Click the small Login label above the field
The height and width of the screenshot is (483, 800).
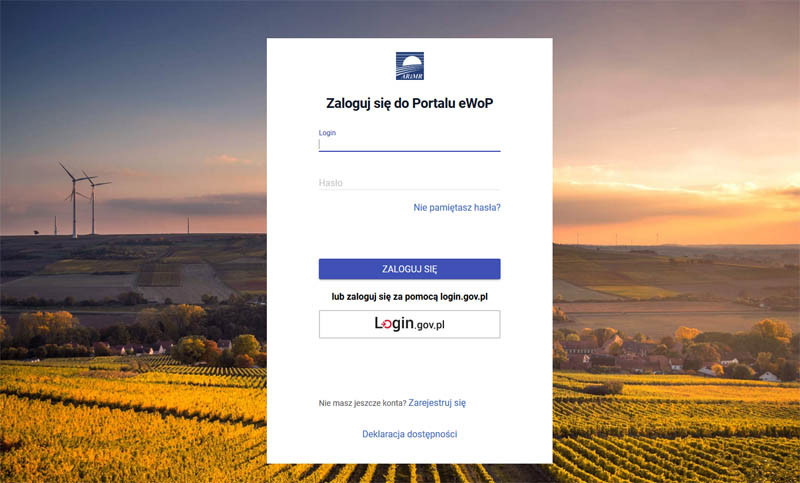(x=327, y=133)
